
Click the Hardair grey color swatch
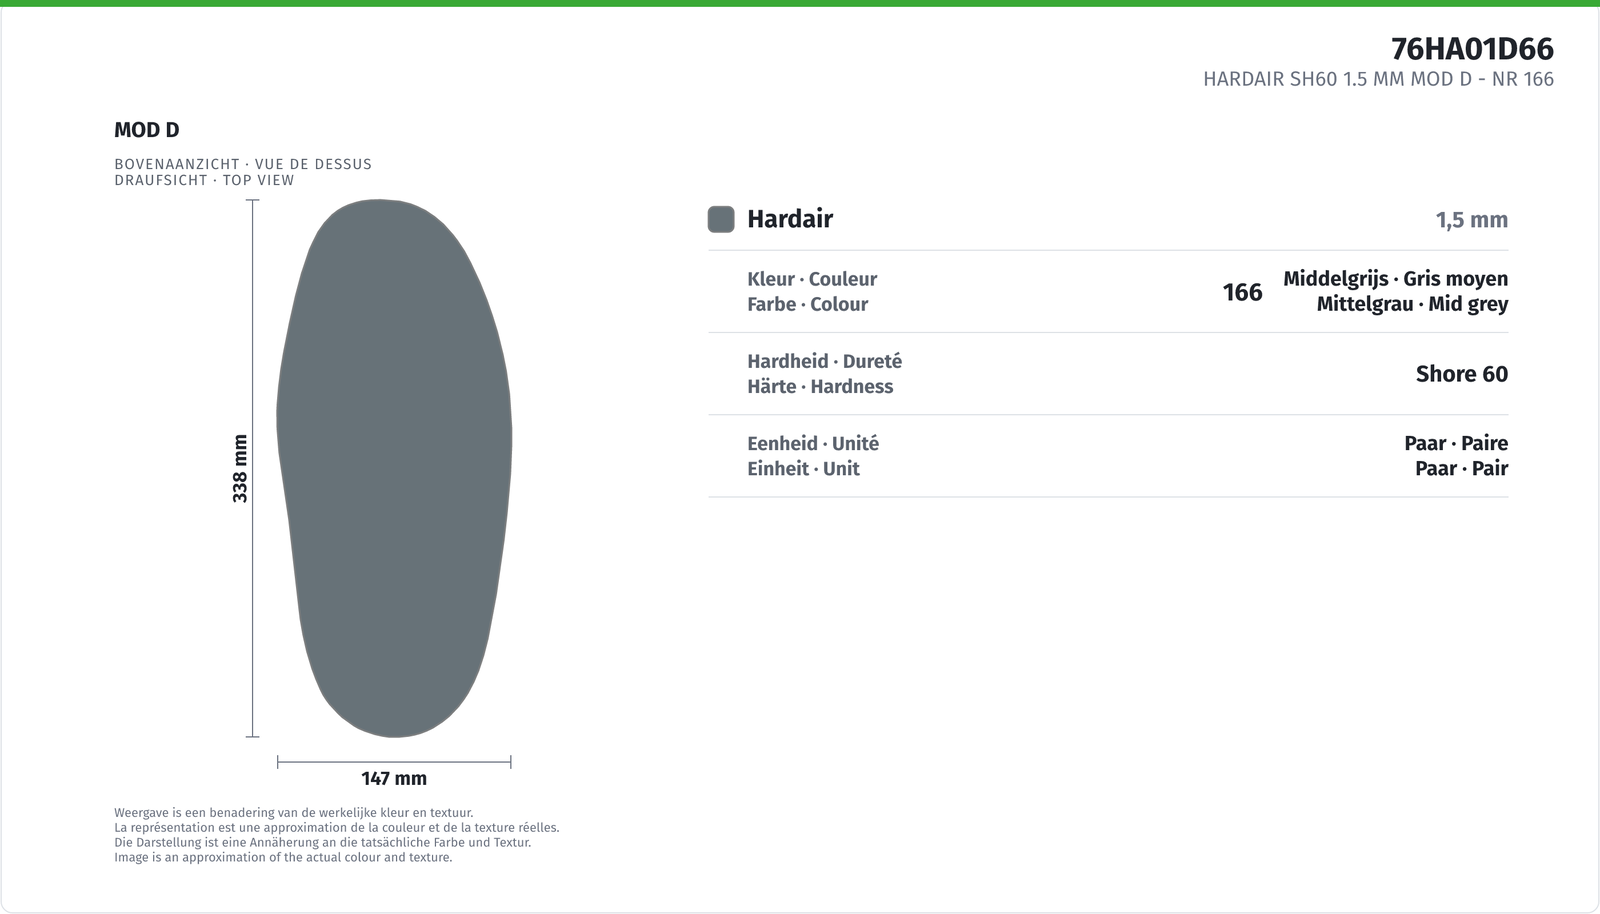click(x=721, y=219)
